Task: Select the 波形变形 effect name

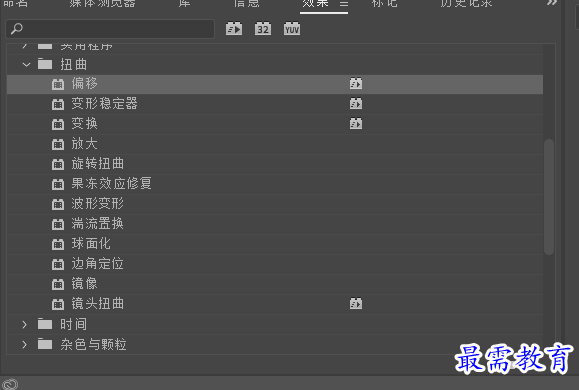Action: [x=98, y=203]
